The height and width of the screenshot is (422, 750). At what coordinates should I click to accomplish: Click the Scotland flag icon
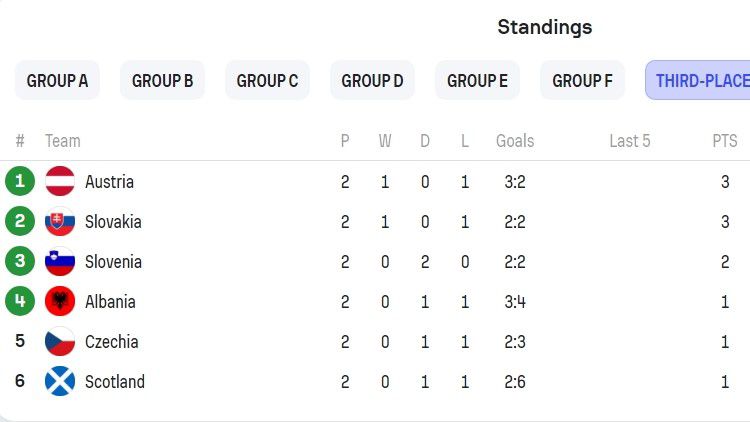60,381
